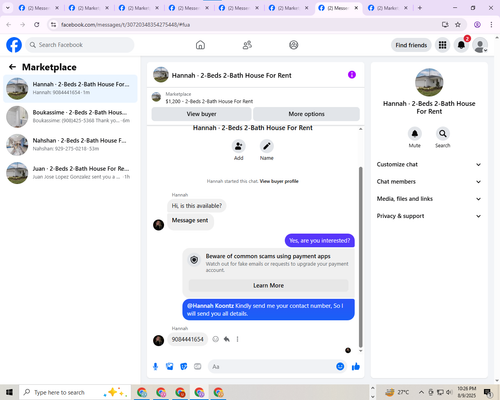
Task: Expand Media, files and links
Action: 429,199
